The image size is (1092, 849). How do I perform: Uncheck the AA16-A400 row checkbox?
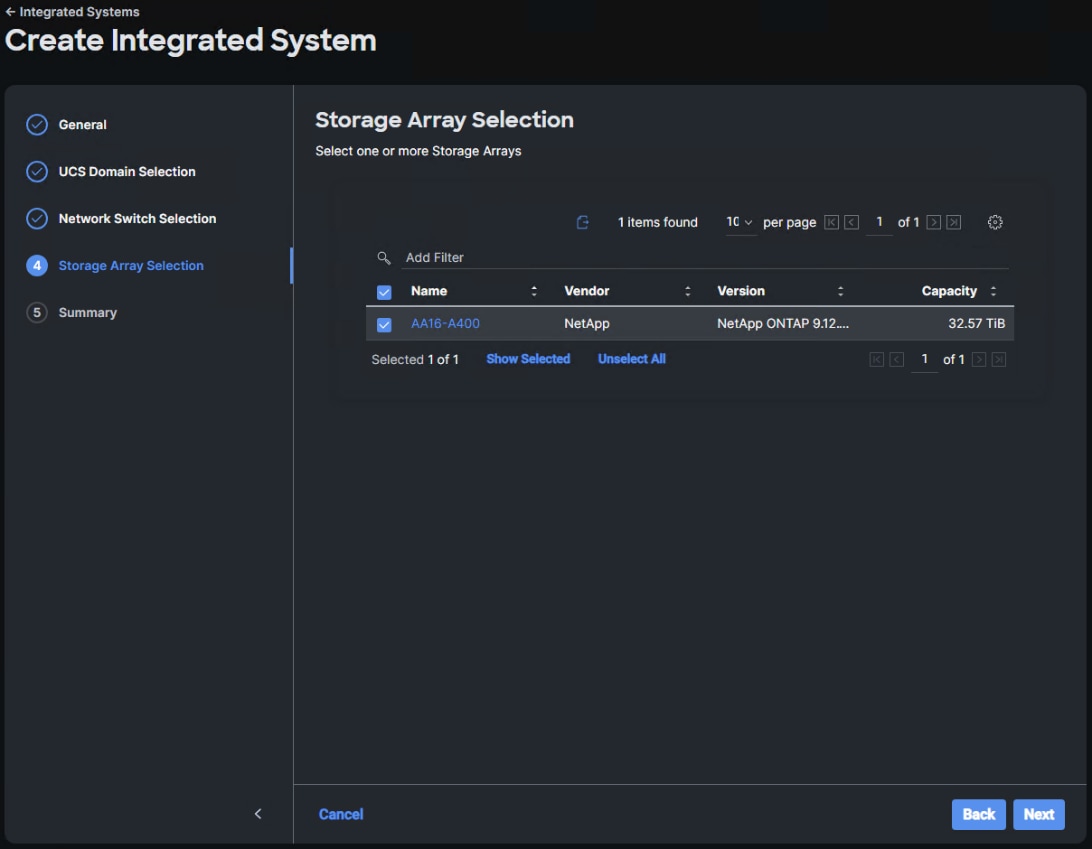(384, 325)
